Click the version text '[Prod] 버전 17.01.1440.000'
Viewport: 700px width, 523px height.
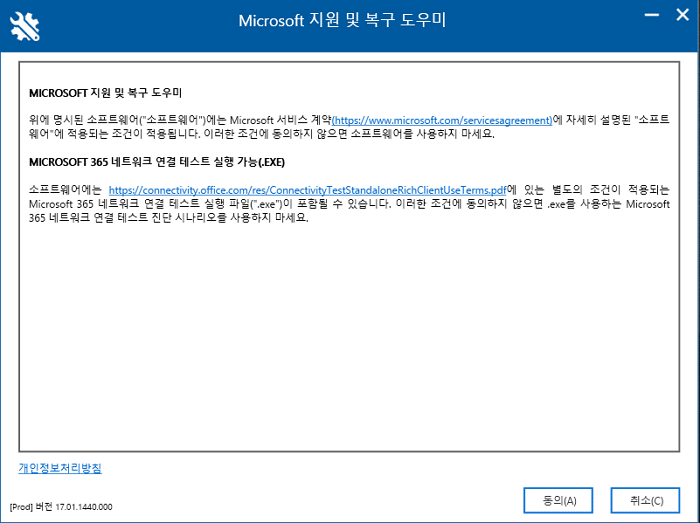point(61,507)
